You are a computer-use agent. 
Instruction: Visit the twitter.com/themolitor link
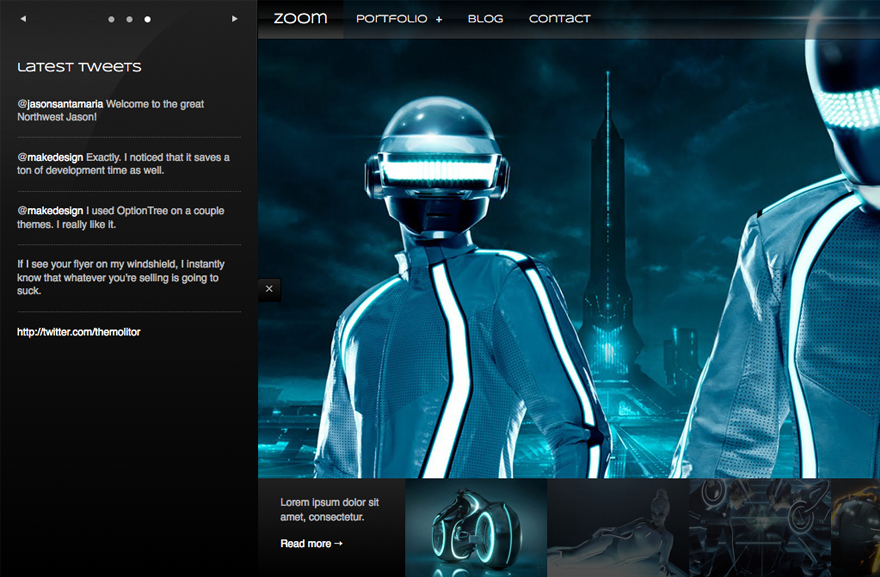(x=79, y=332)
